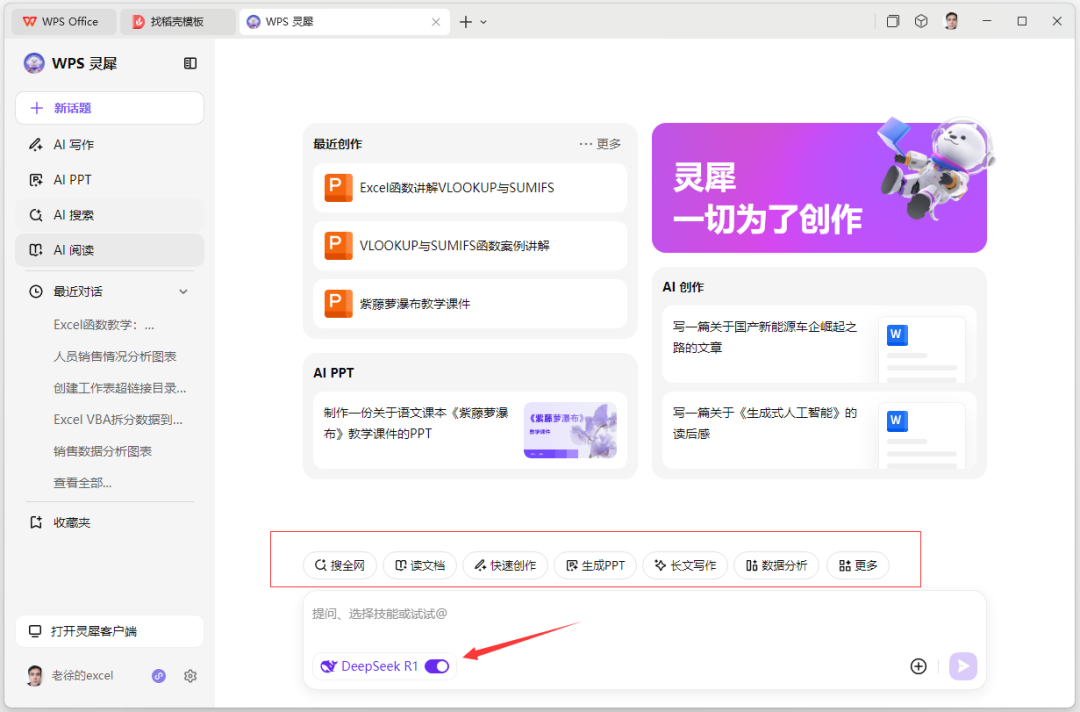Click the WPS 灵犀 logo in sidebar

(34, 63)
